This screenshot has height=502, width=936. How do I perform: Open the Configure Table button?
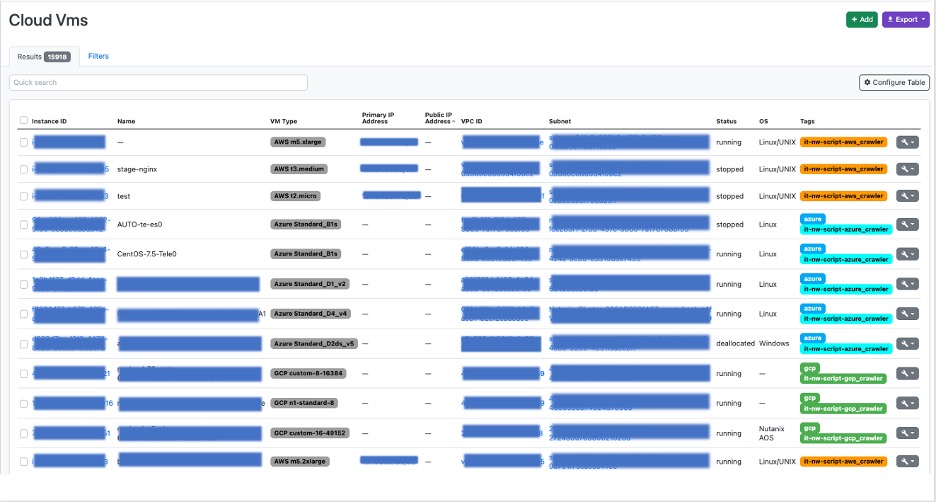pos(894,82)
